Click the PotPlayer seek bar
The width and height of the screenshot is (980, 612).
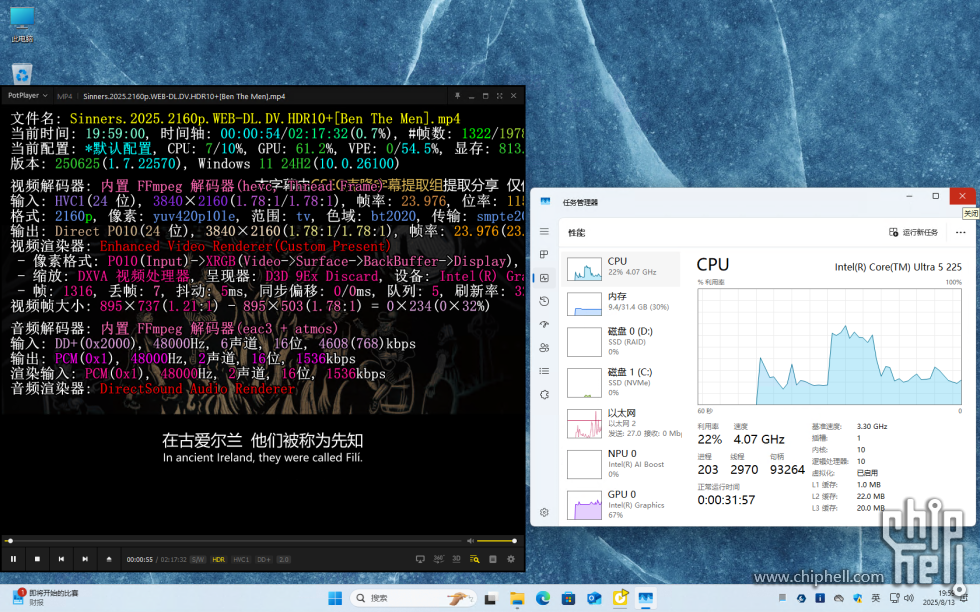tap(234, 541)
